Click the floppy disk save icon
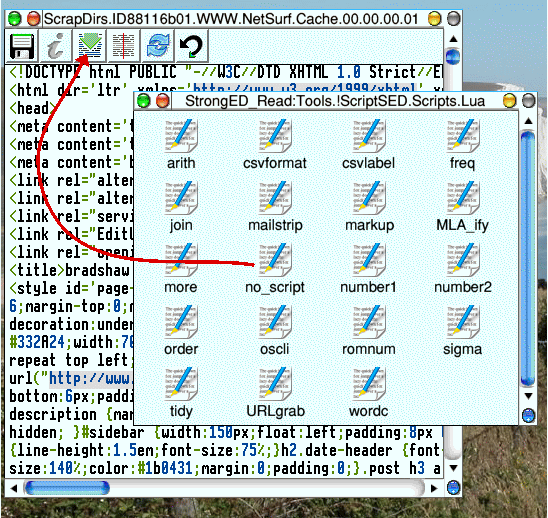548x518 pixels. pos(22,46)
